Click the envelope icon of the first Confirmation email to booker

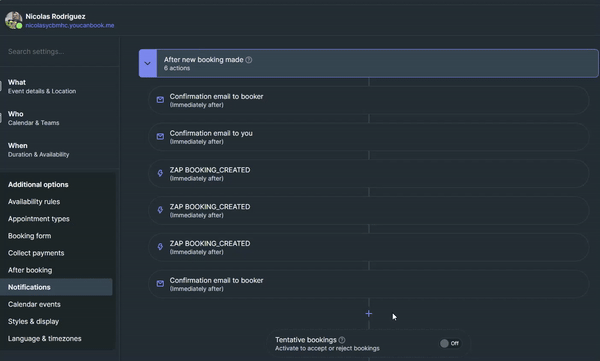coord(160,100)
